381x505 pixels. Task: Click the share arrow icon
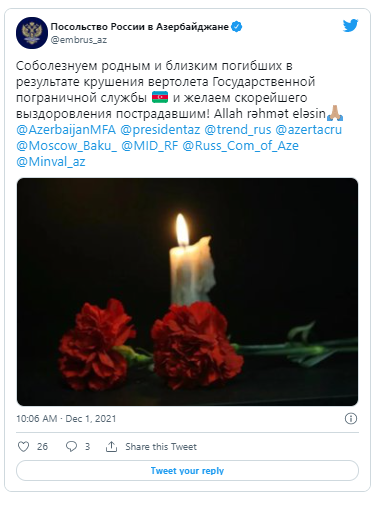tap(111, 446)
